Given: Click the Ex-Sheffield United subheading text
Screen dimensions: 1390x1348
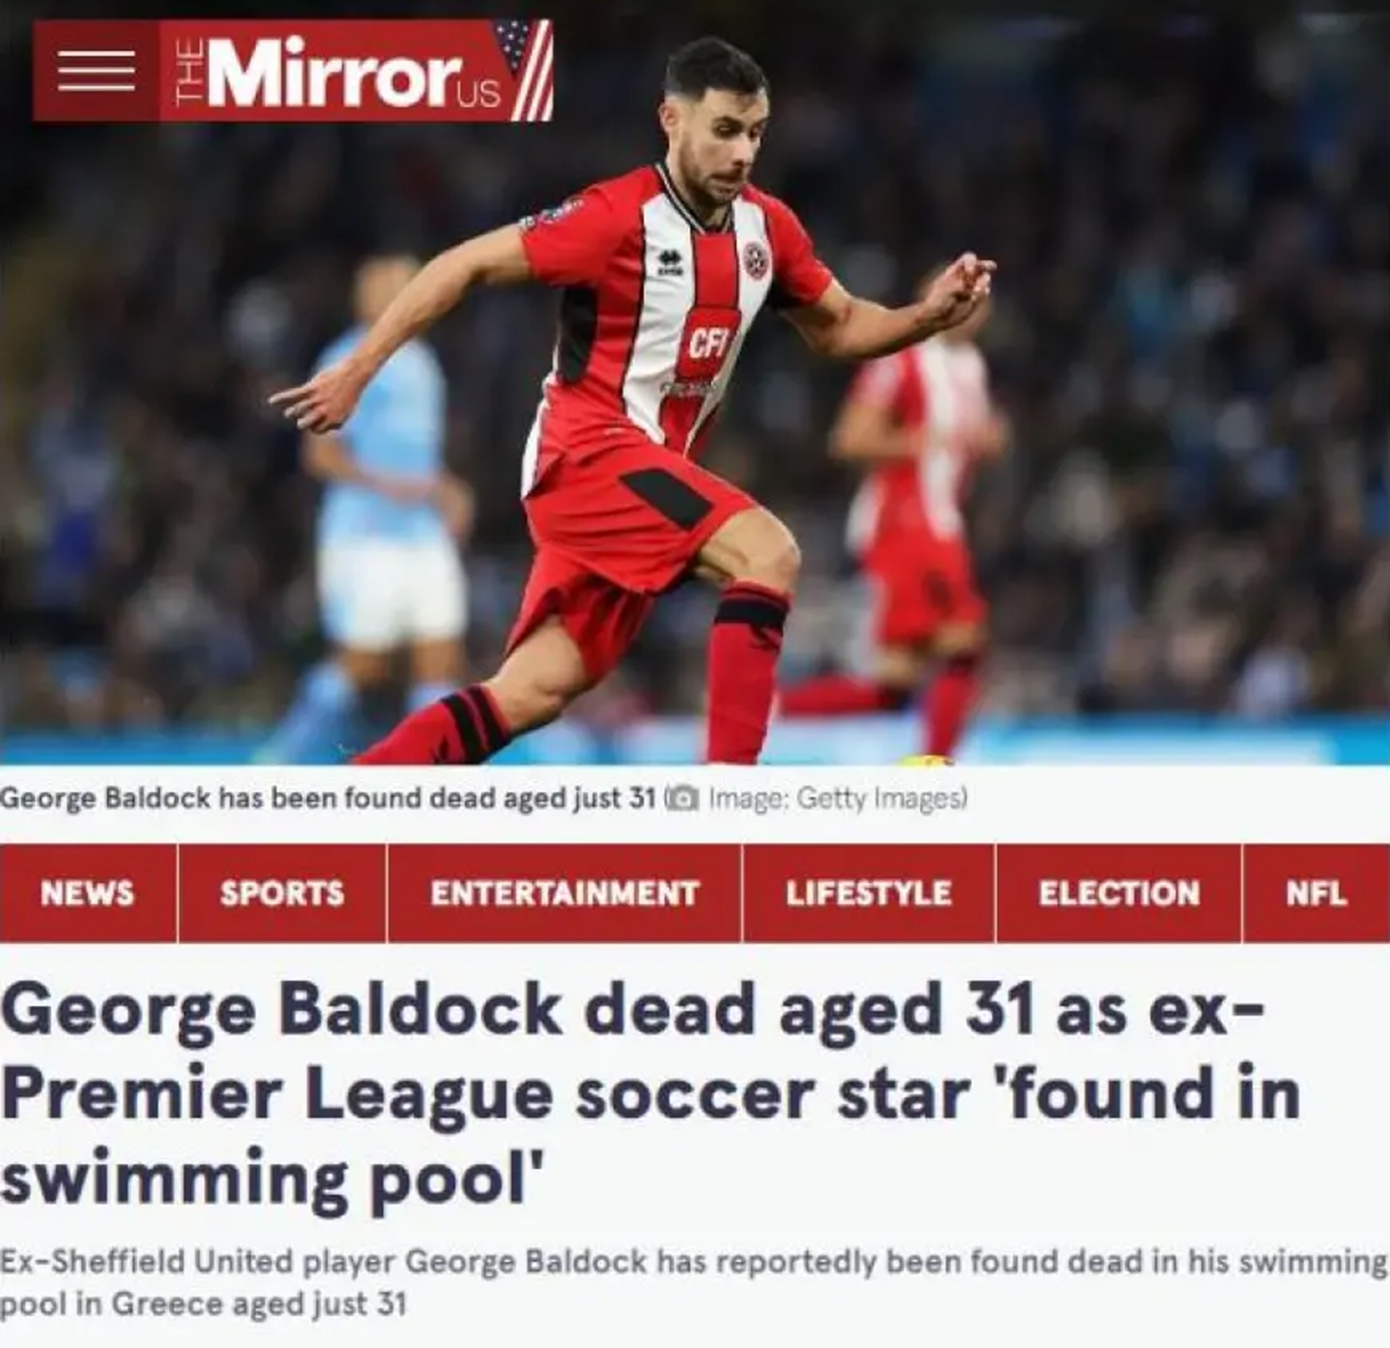Looking at the screenshot, I should [x=694, y=1282].
